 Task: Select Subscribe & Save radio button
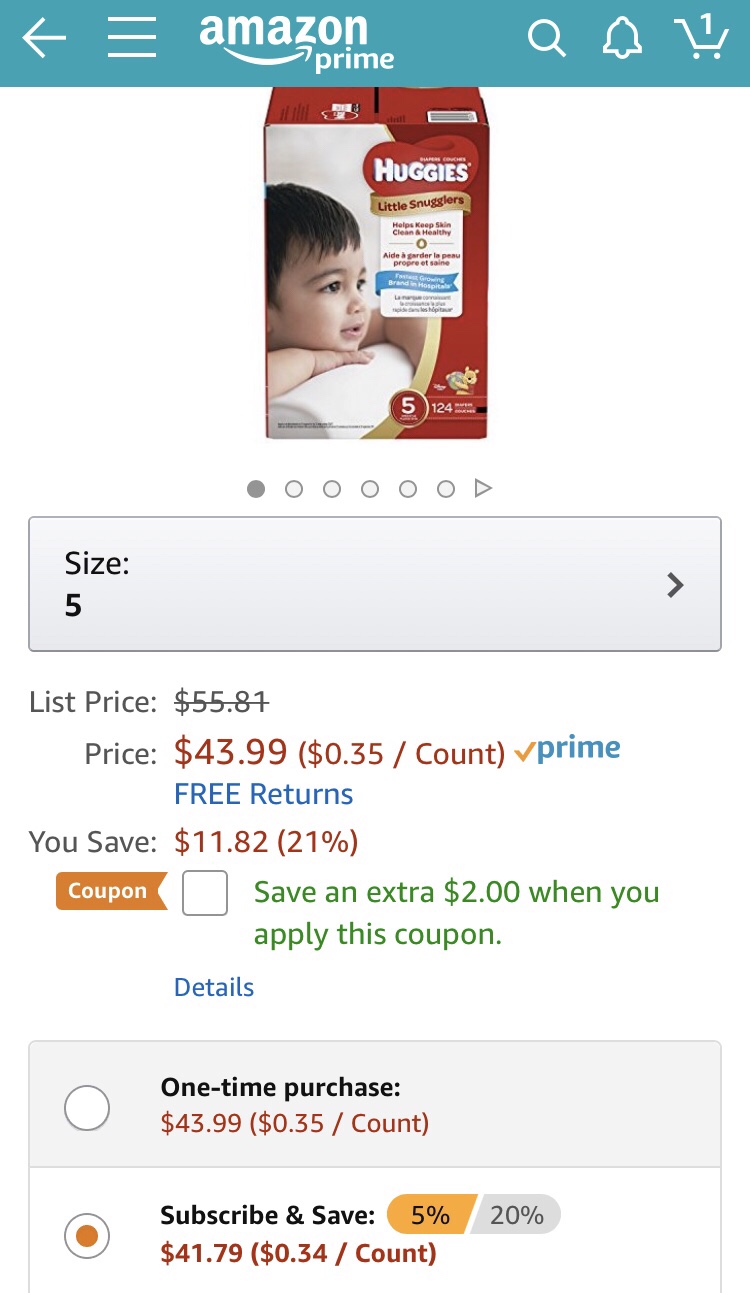click(x=87, y=1237)
